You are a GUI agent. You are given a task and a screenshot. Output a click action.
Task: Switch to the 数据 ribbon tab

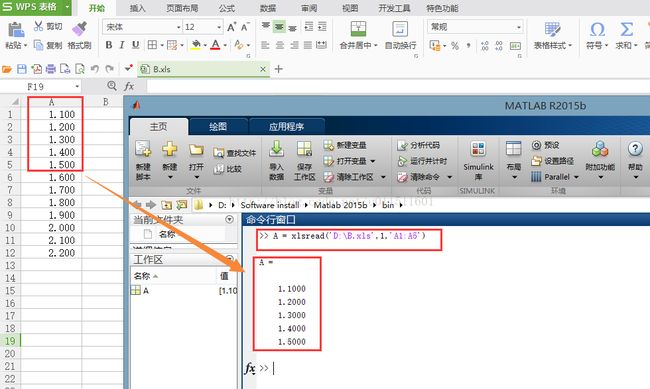pyautogui.click(x=268, y=8)
